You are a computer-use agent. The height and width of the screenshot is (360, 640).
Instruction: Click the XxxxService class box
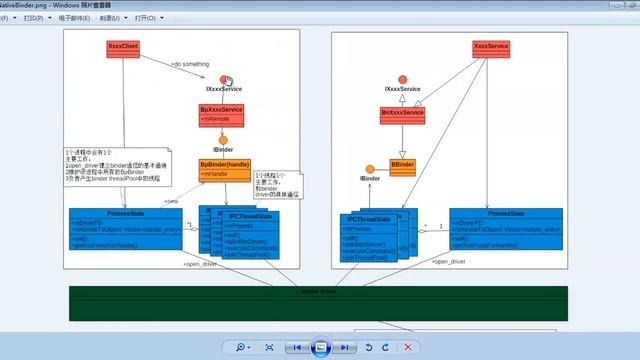[491, 49]
